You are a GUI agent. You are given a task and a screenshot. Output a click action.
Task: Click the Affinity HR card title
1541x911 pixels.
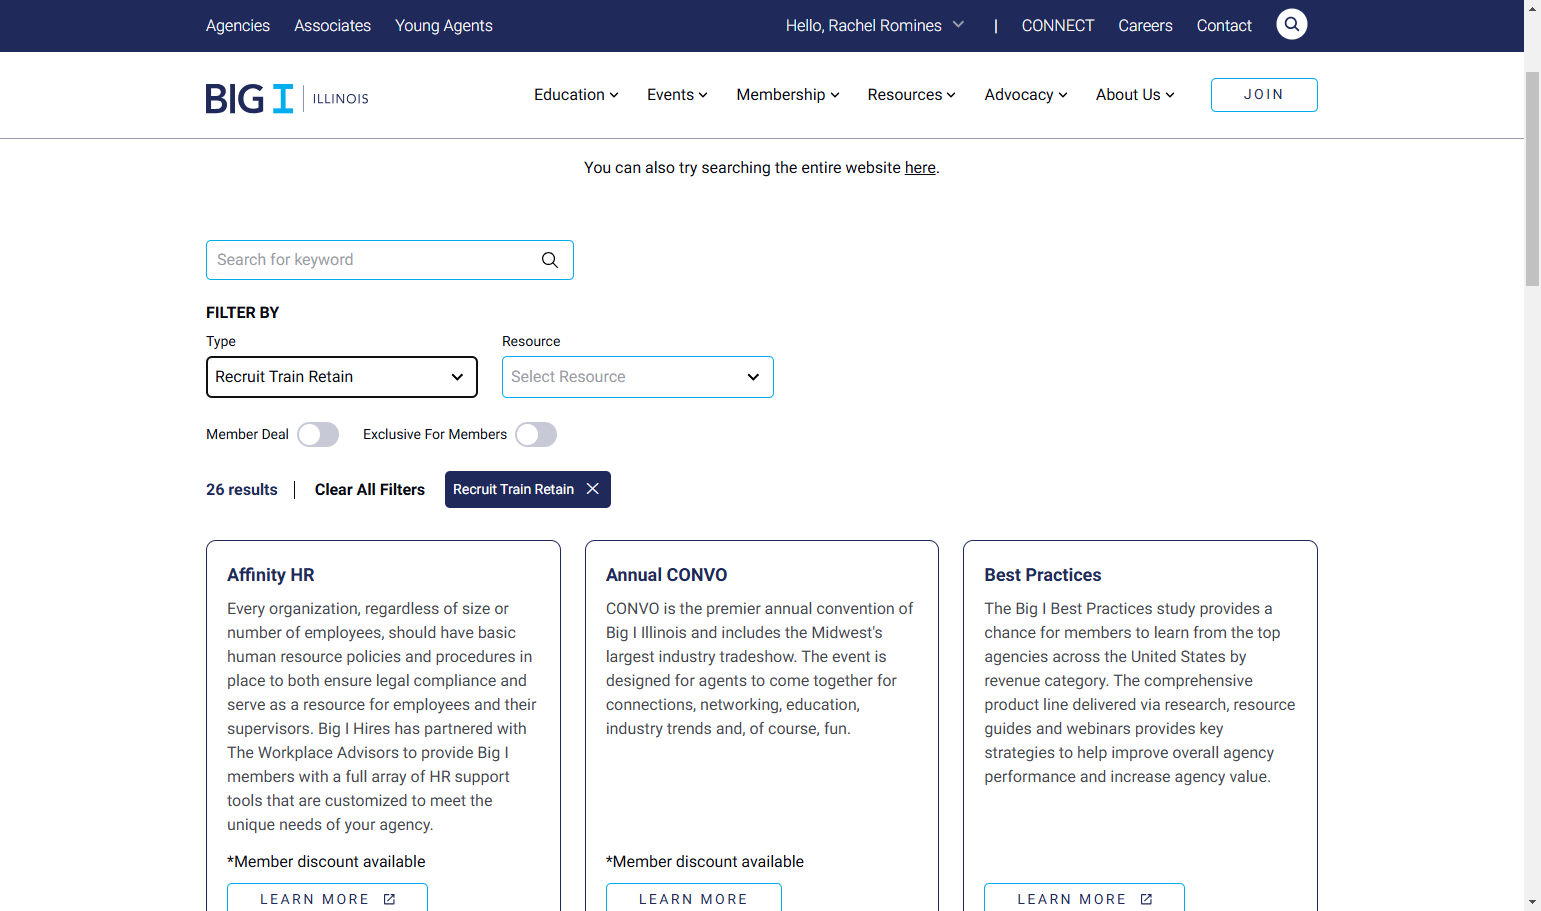point(271,575)
